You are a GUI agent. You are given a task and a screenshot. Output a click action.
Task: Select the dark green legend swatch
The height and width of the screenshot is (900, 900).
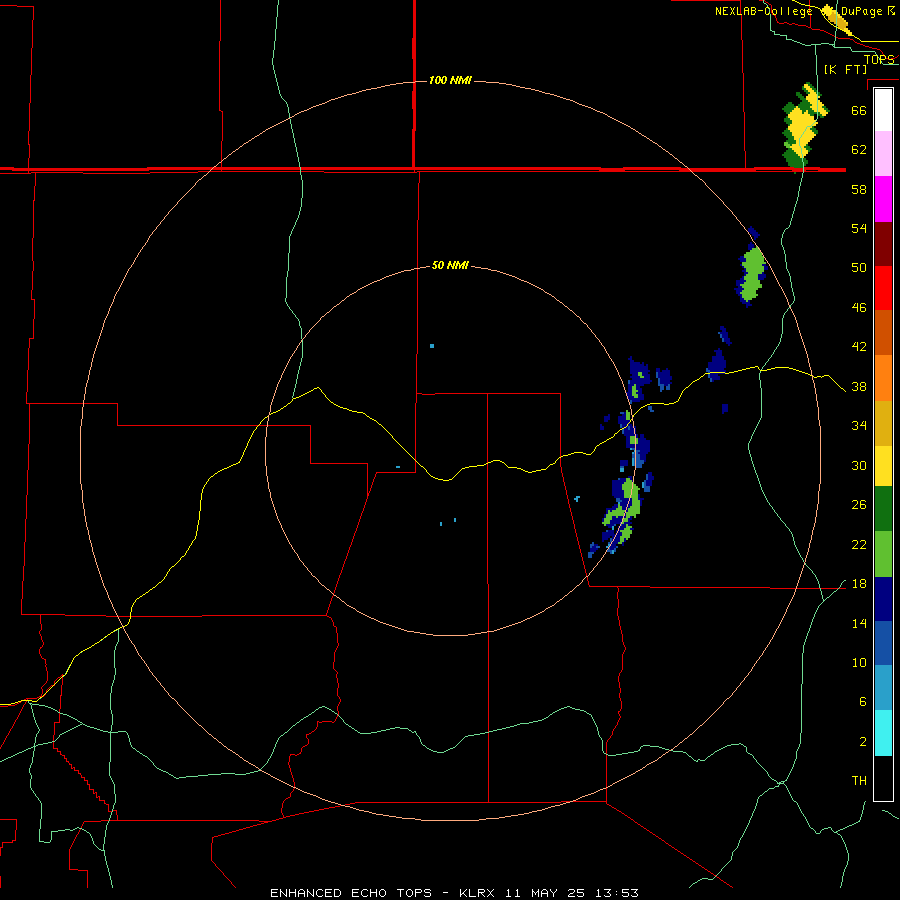pos(883,509)
